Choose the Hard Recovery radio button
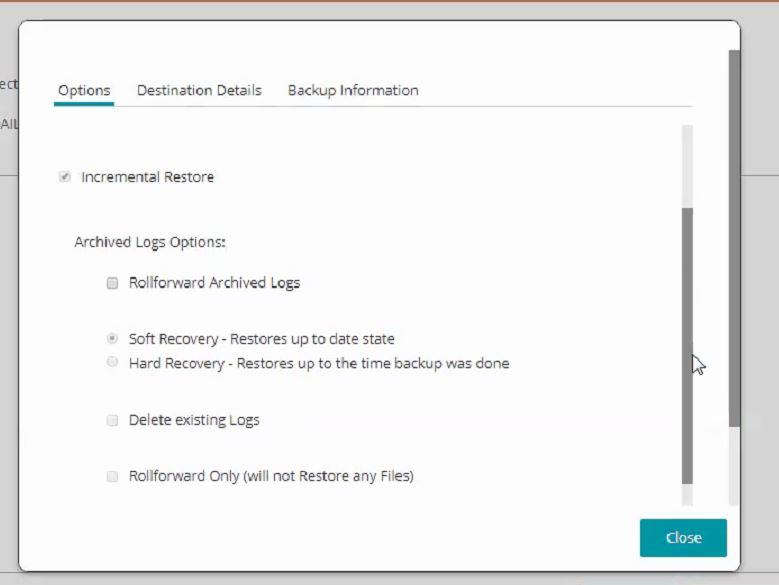The height and width of the screenshot is (585, 779). pos(113,363)
